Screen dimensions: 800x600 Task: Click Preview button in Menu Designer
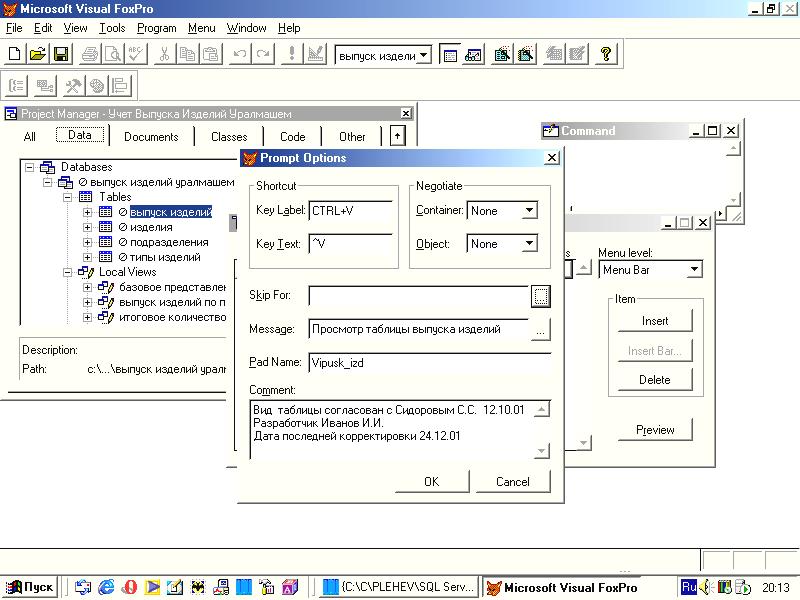coord(655,430)
